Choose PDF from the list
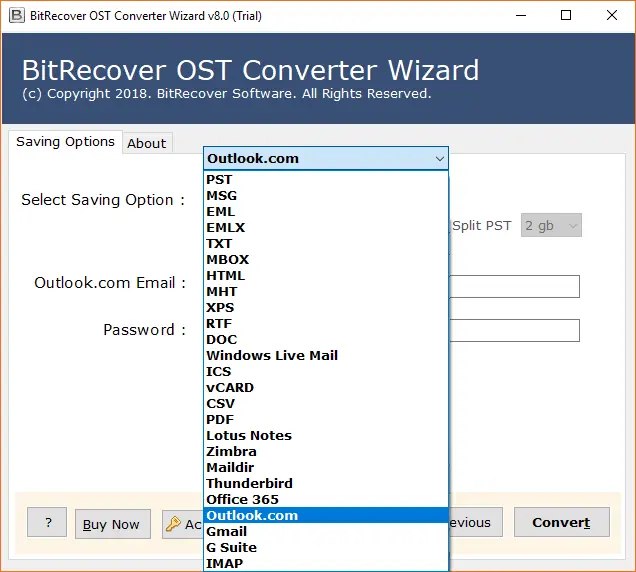The width and height of the screenshot is (636, 572). point(326,419)
